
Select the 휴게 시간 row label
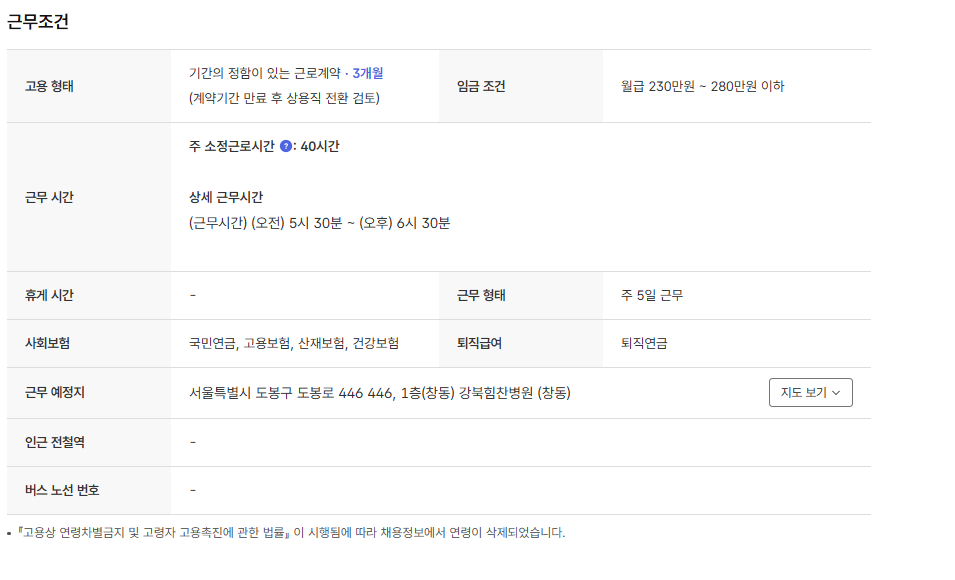point(50,295)
